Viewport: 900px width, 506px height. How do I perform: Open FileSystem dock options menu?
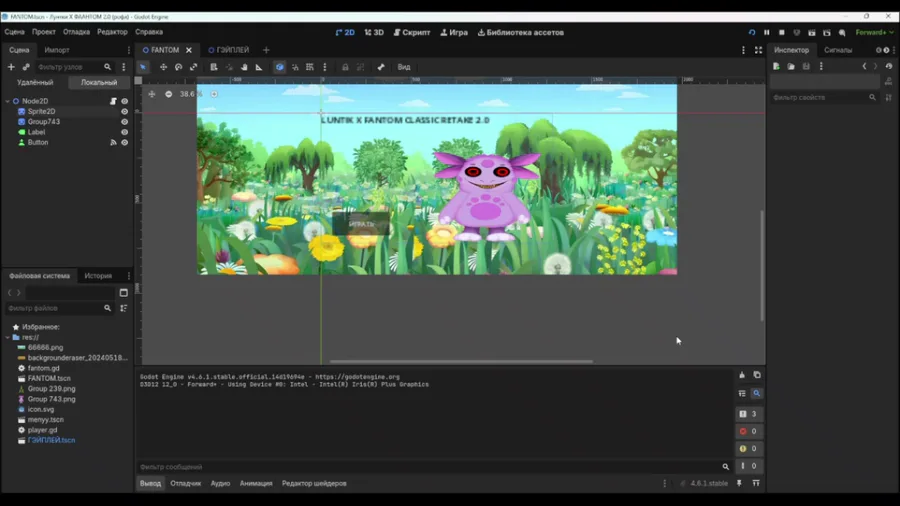[x=129, y=276]
